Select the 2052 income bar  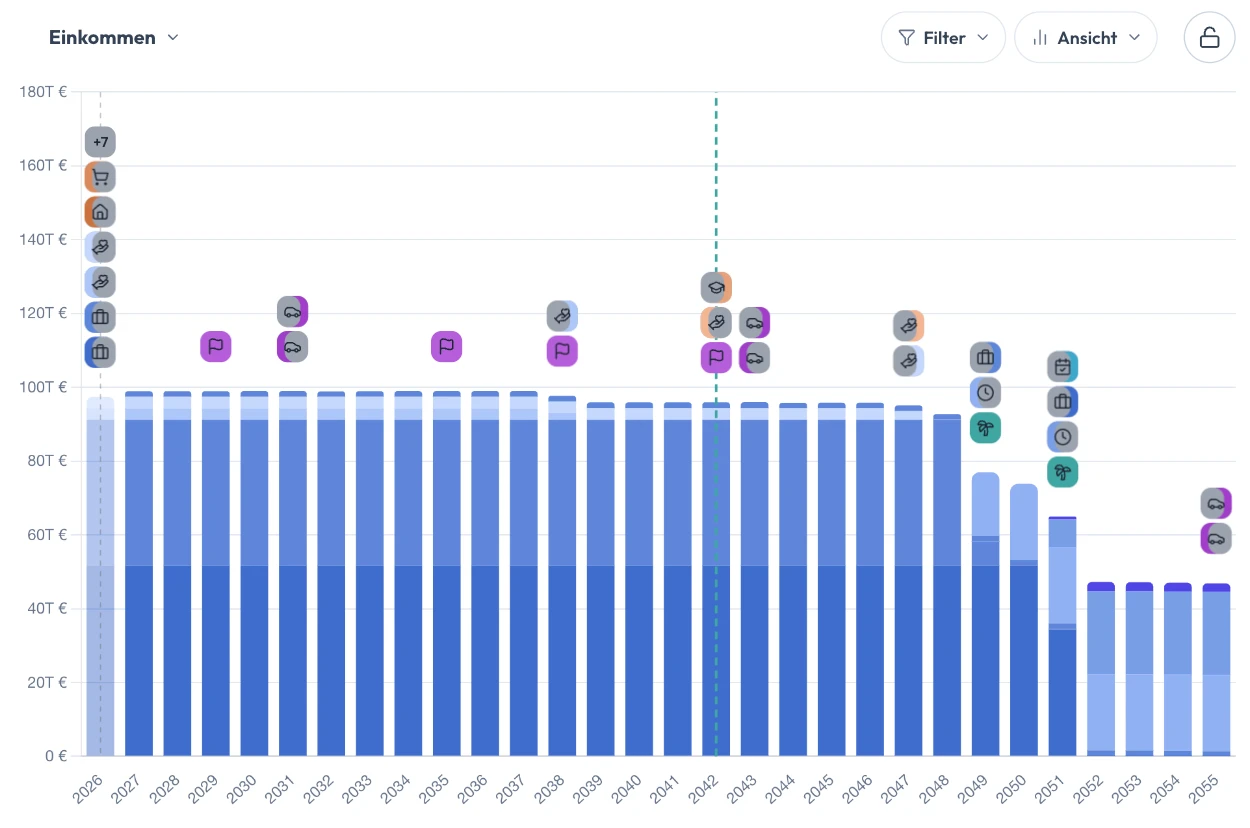coord(1101,669)
